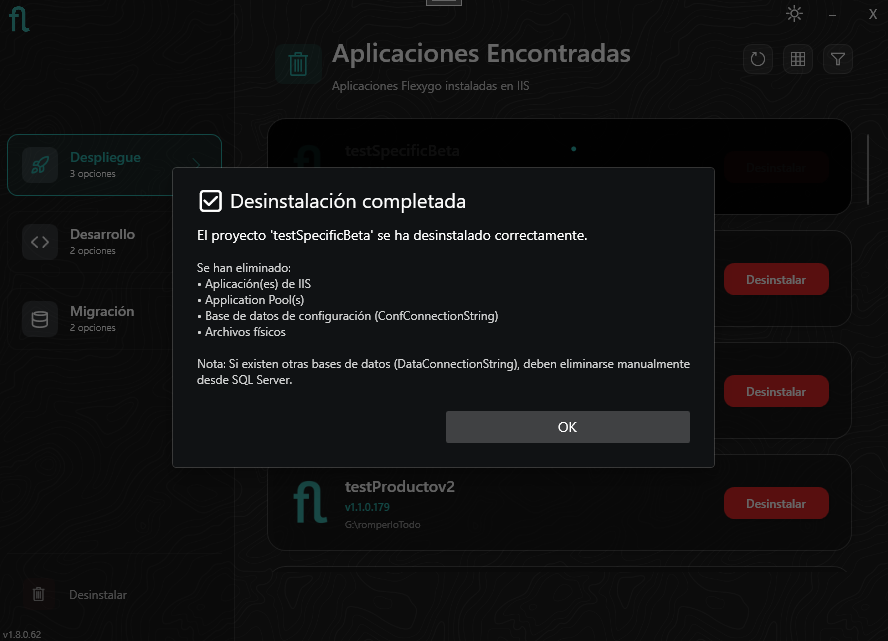888x641 pixels.
Task: Open the filter funnel icon
Action: pos(838,59)
